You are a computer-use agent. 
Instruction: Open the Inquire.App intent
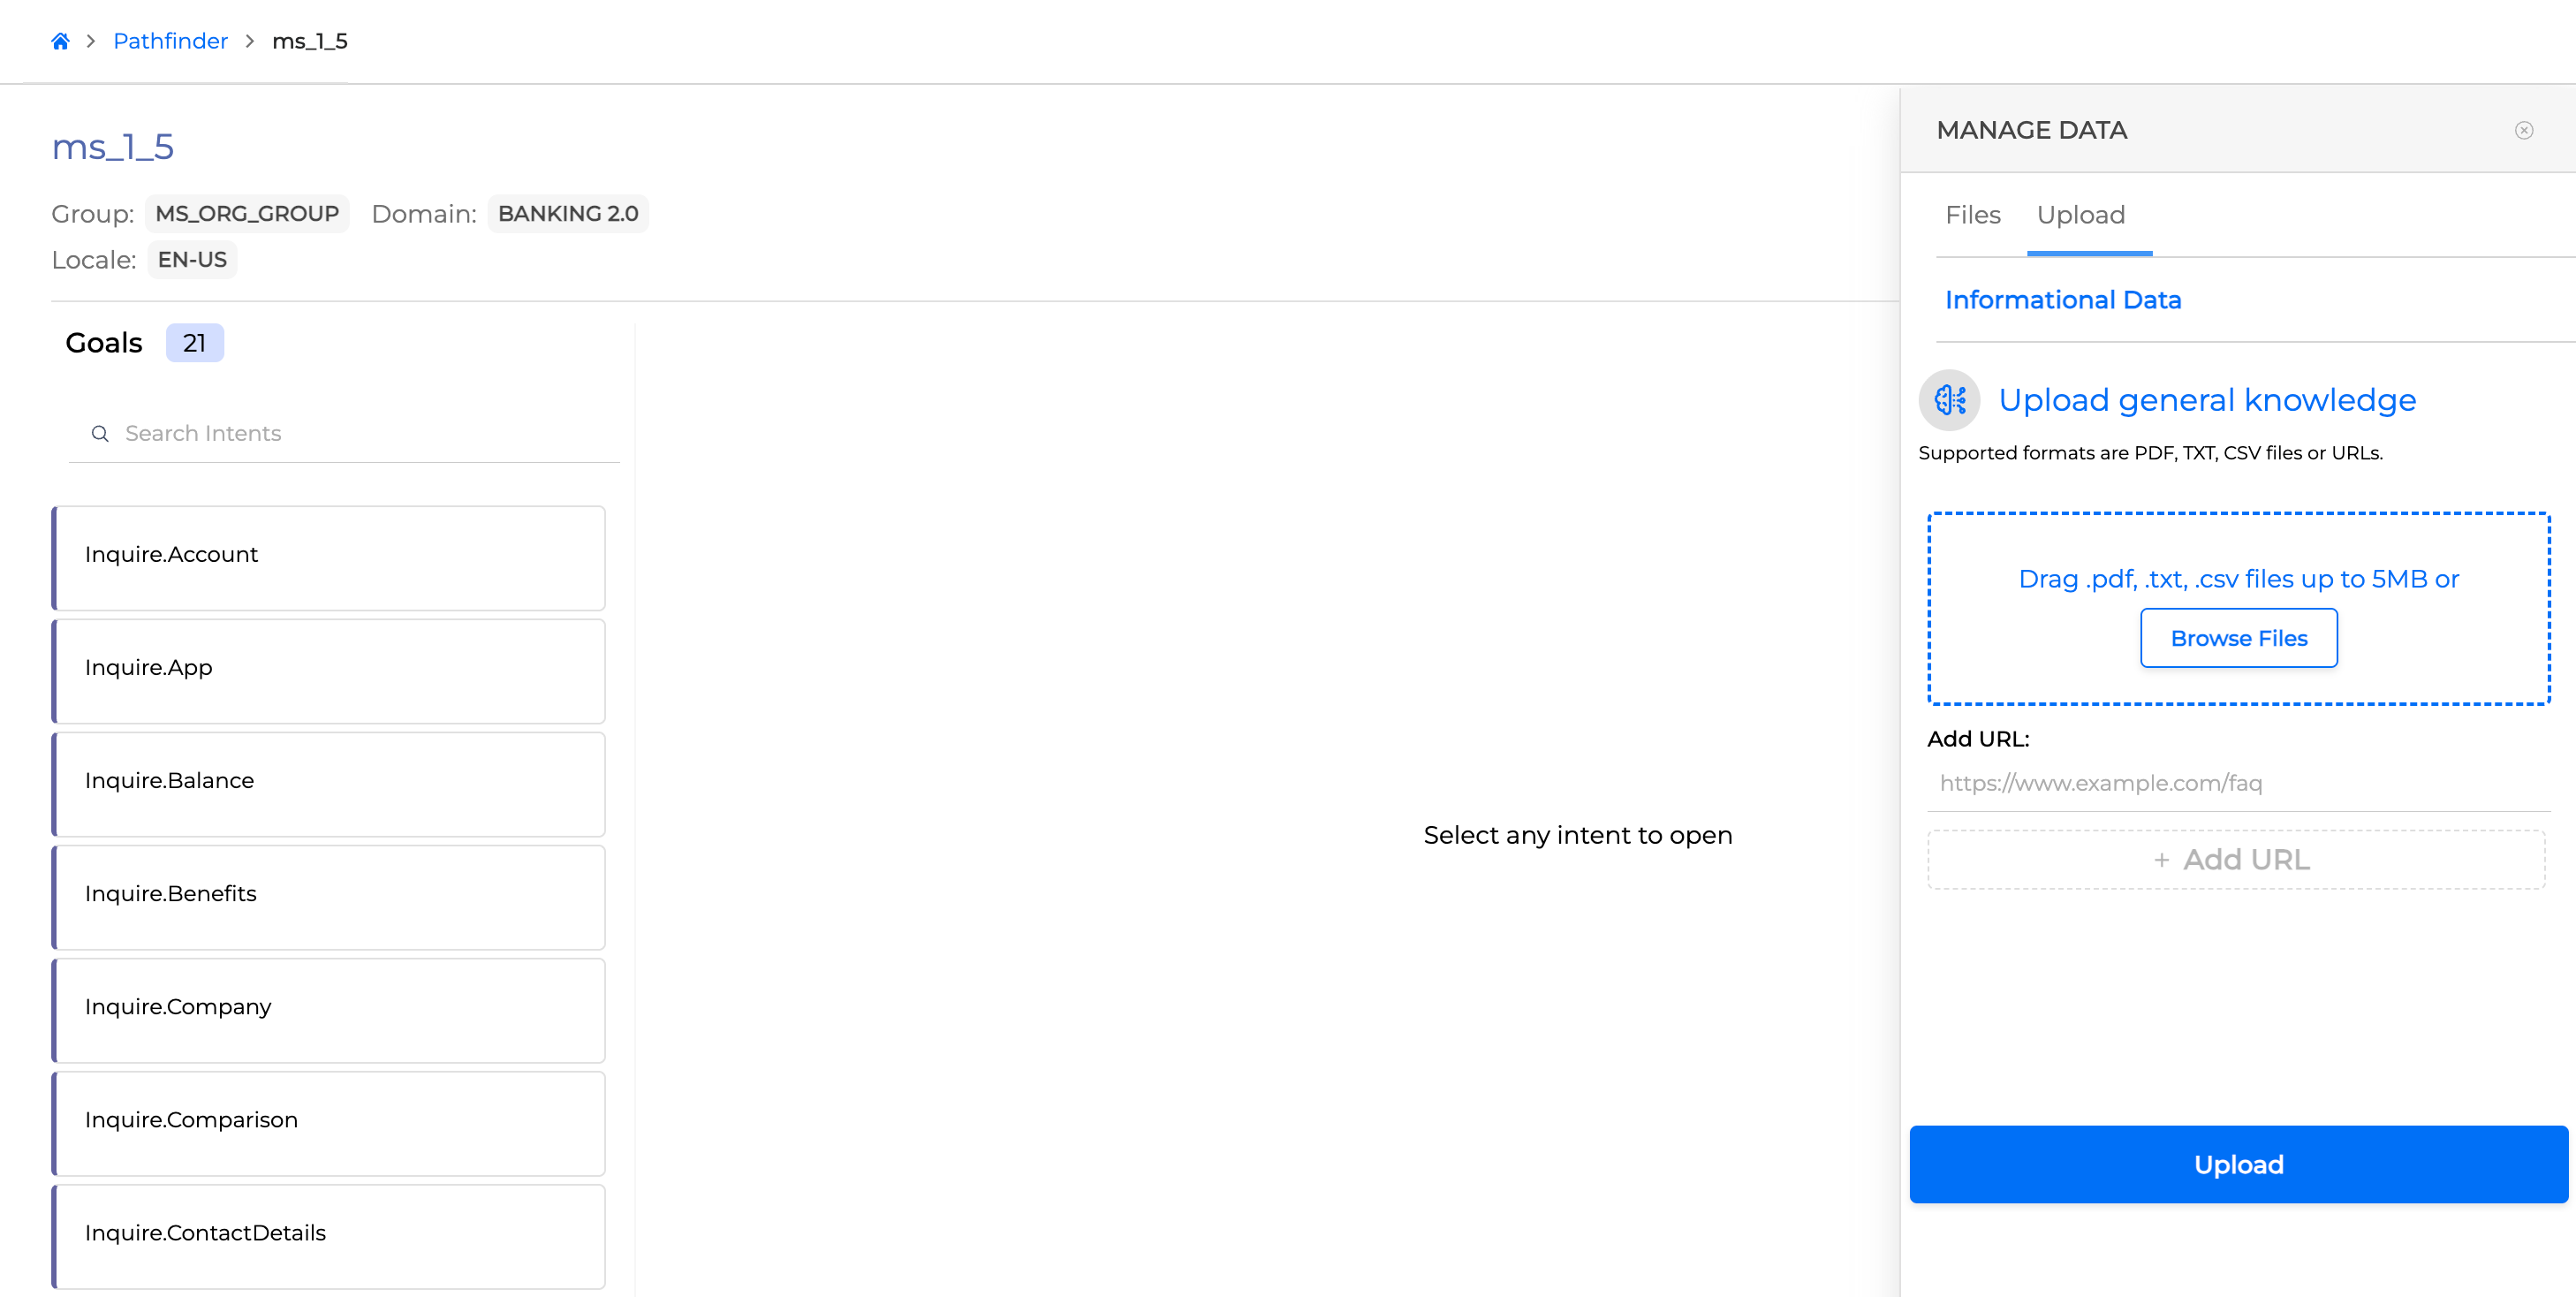click(329, 670)
